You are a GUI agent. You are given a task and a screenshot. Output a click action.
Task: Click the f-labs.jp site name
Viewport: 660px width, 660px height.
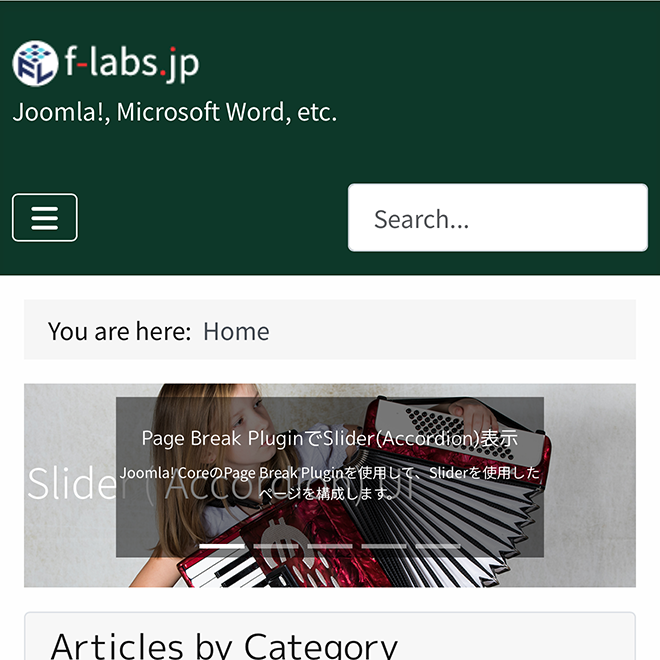tap(131, 64)
